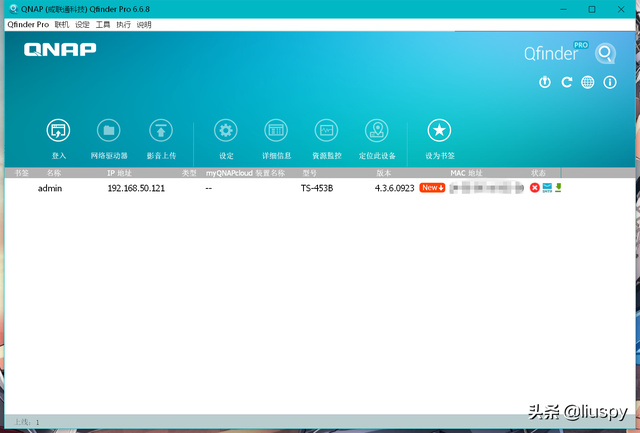Screen dimensions: 640x433
Task: Sort by the IP 地址 column header
Action: tap(119, 173)
